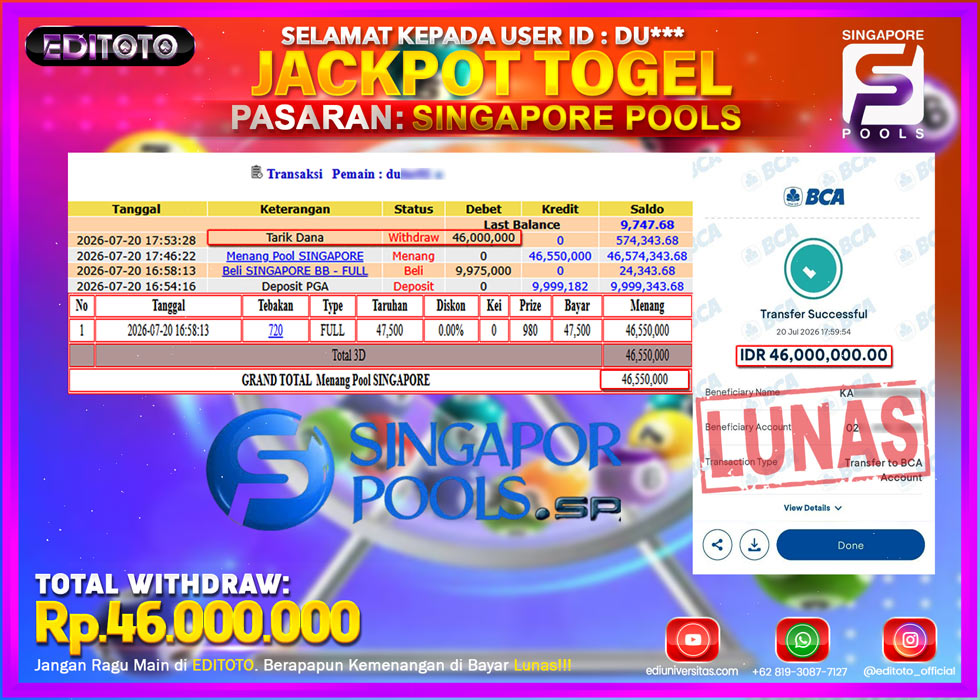Click the Status column header

(413, 209)
